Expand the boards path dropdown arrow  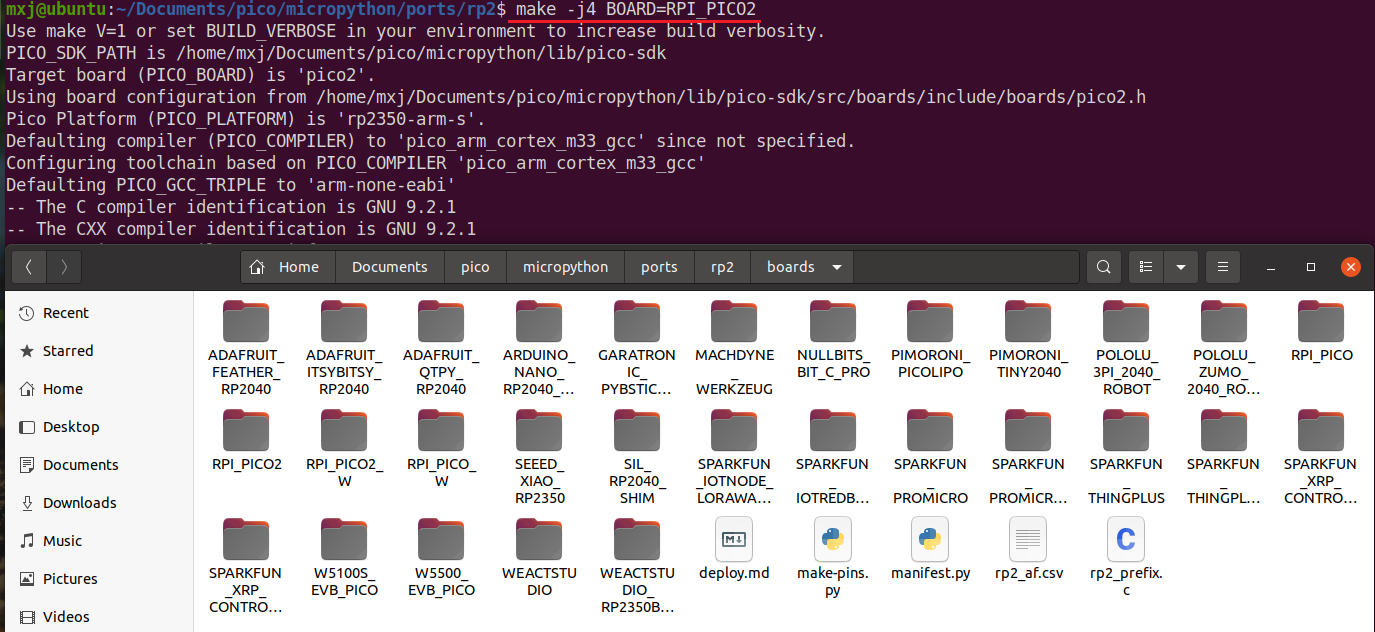[836, 267]
